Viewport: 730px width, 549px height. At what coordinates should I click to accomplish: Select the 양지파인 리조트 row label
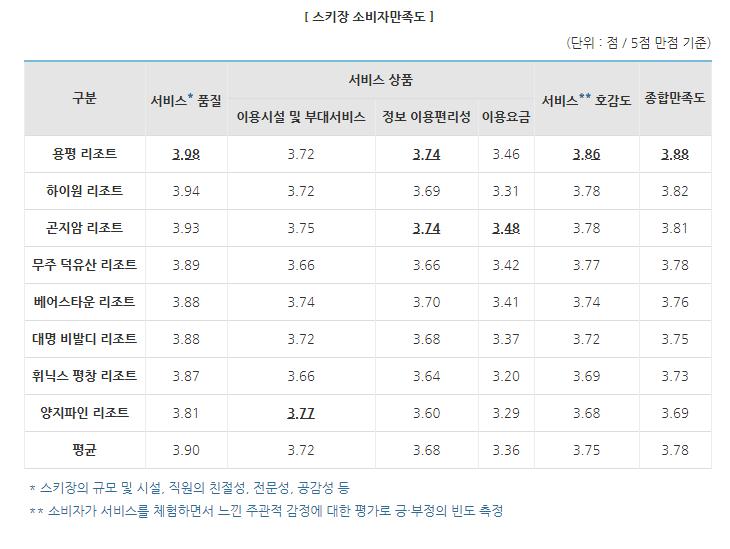(84, 413)
